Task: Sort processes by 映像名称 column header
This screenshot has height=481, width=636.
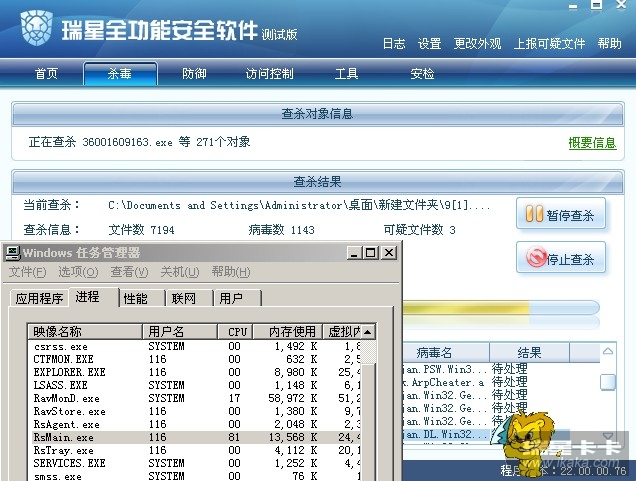Action: 85,332
